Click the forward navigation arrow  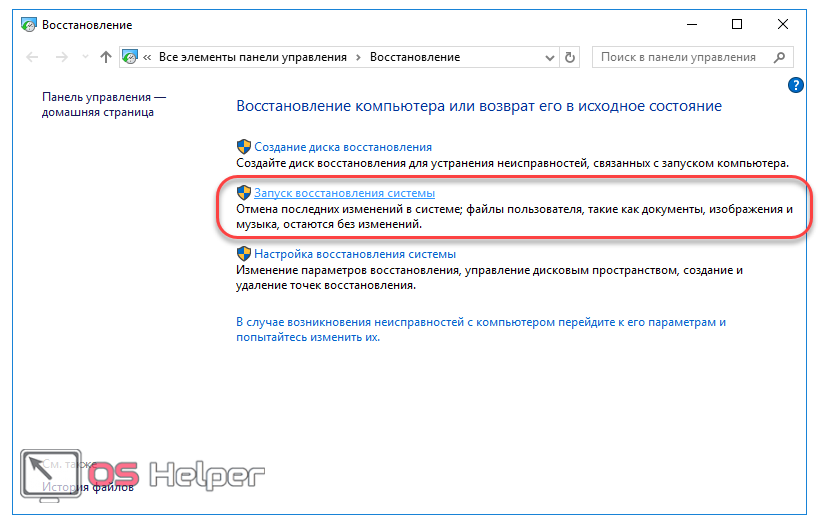coord(60,58)
